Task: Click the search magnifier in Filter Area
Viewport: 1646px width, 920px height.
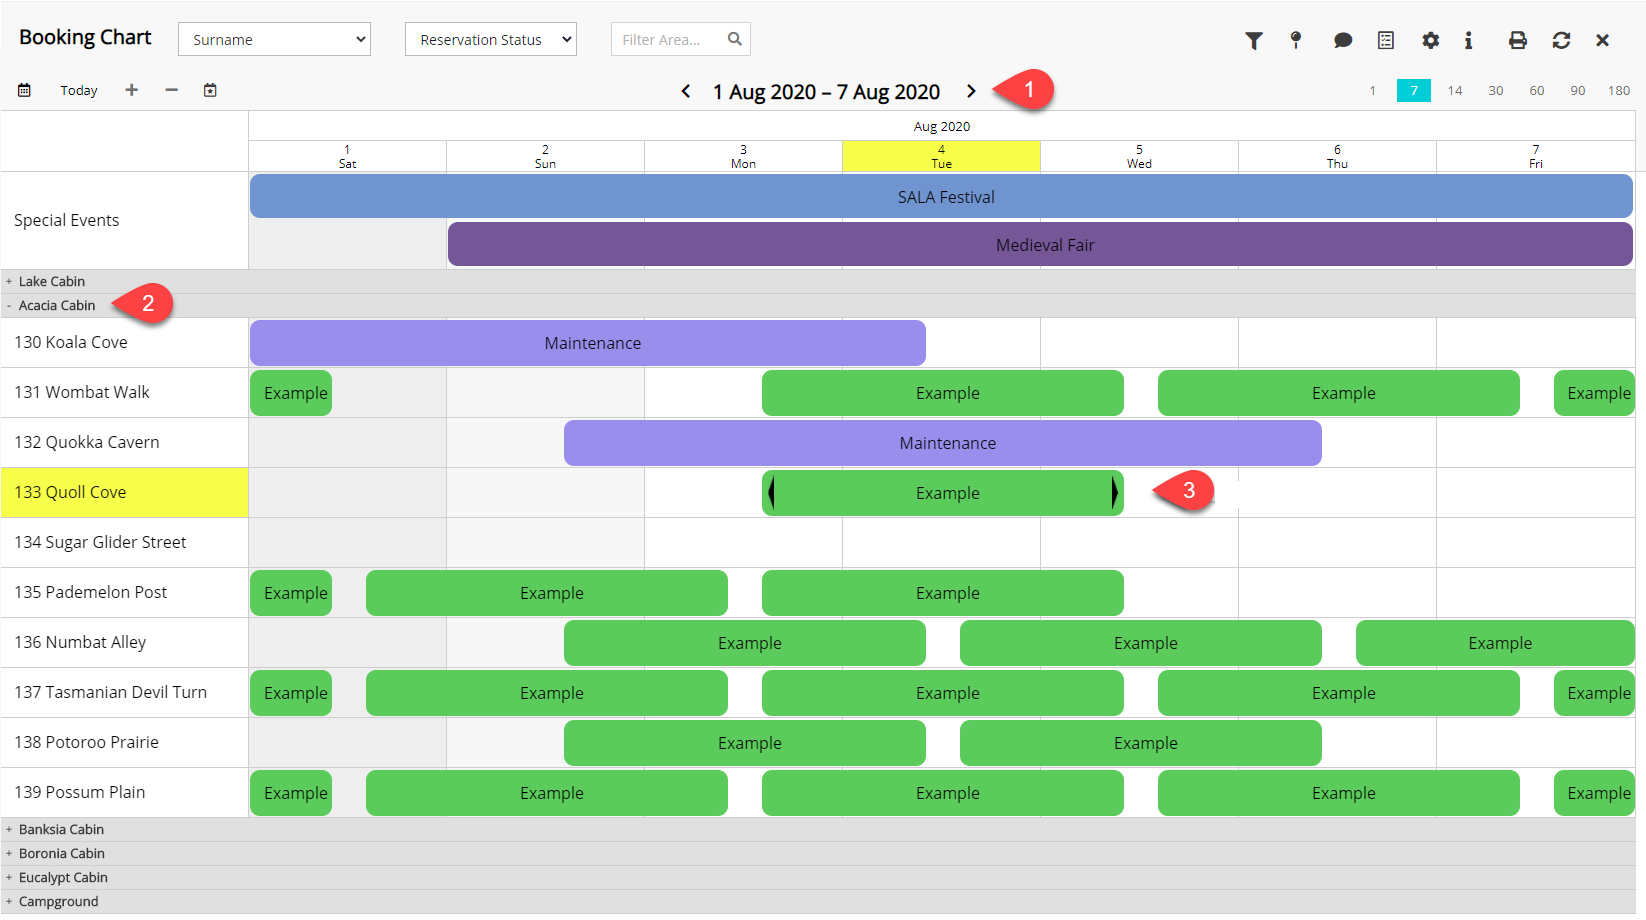Action: [735, 39]
